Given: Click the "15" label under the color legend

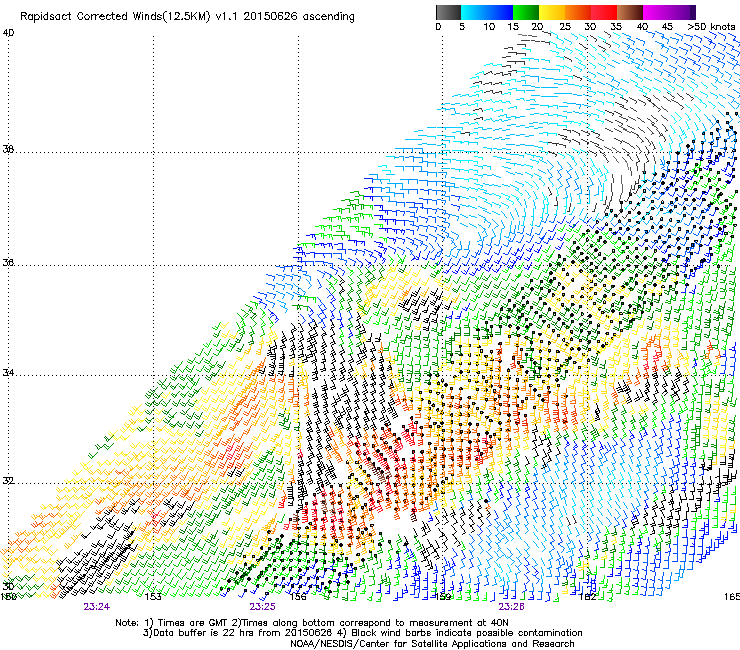Looking at the screenshot, I should pos(513,26).
